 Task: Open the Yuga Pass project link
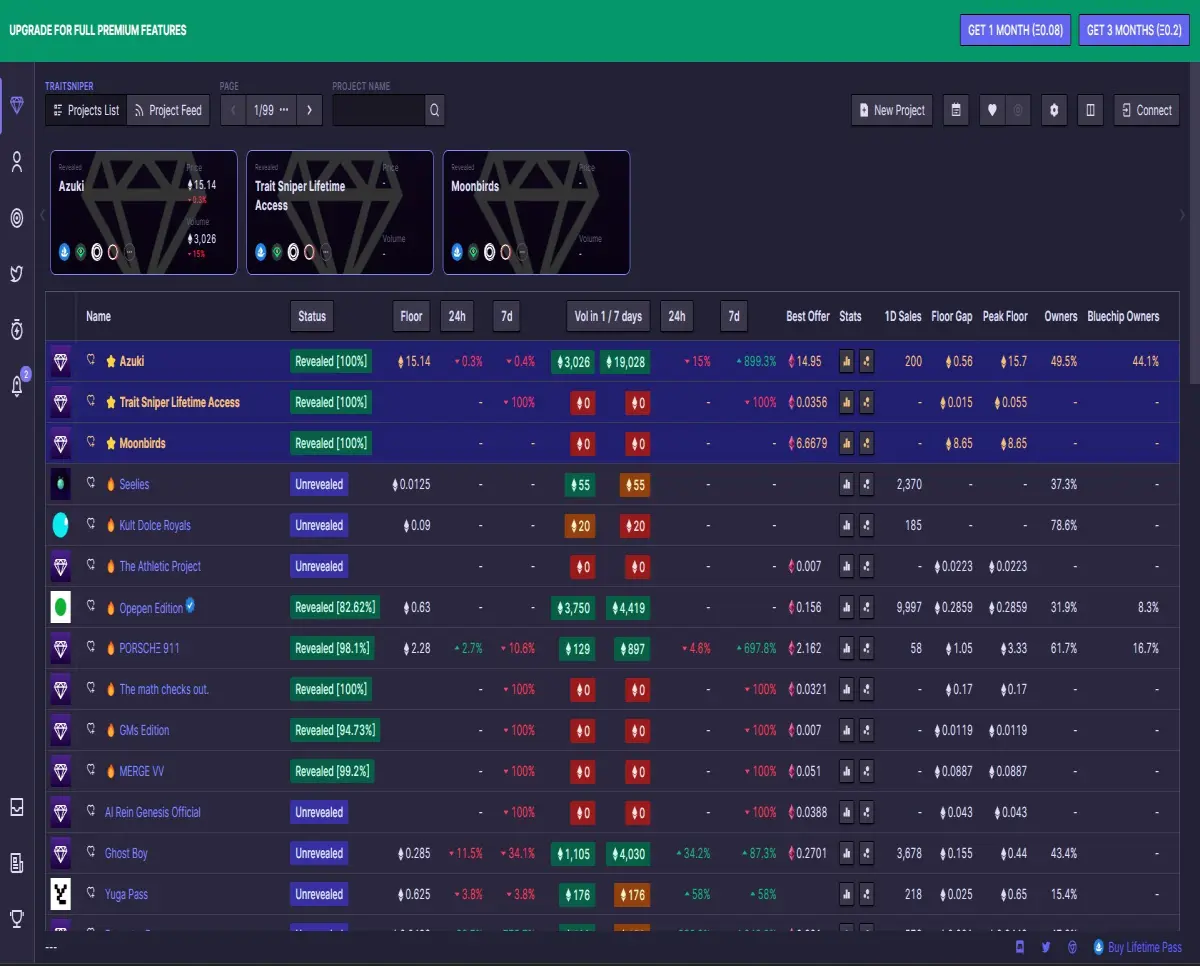126,894
